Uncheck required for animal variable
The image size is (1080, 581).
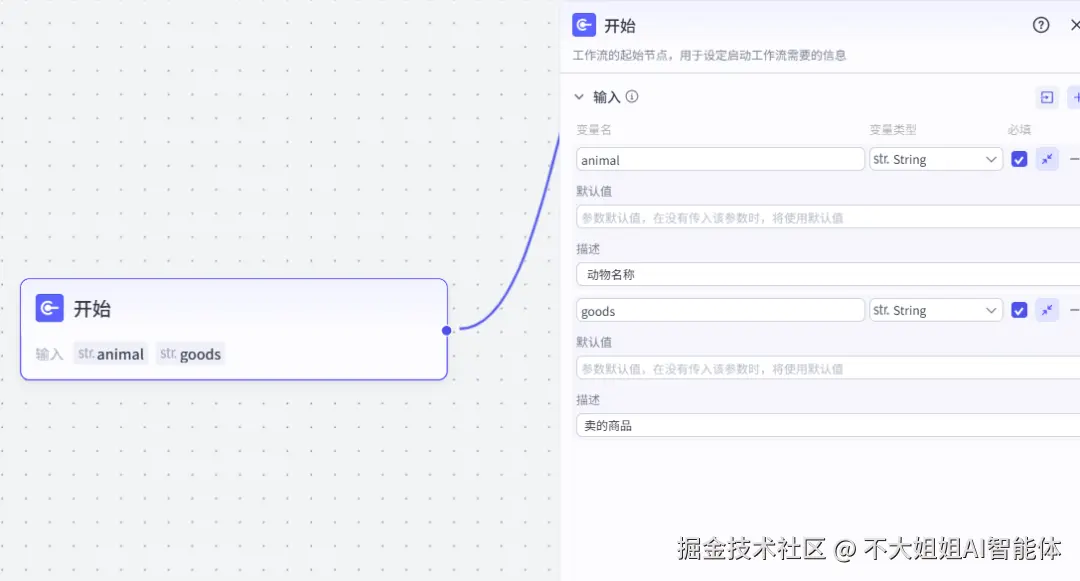[1019, 160]
